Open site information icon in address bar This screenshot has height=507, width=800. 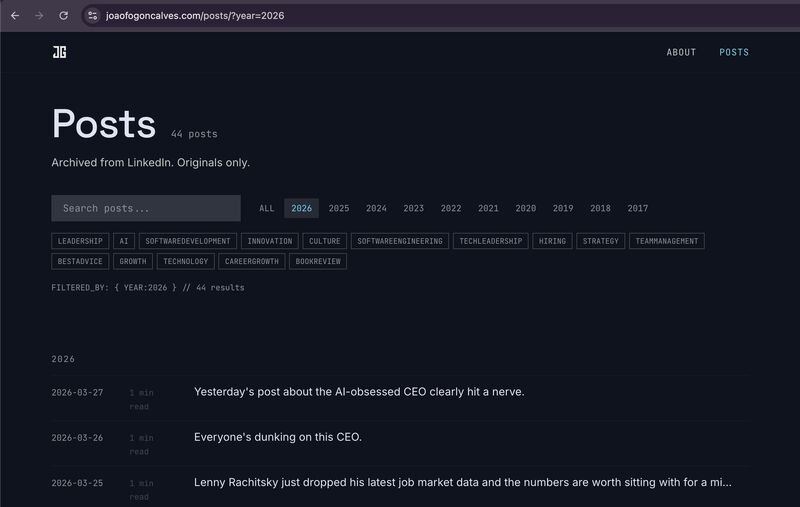coord(93,16)
